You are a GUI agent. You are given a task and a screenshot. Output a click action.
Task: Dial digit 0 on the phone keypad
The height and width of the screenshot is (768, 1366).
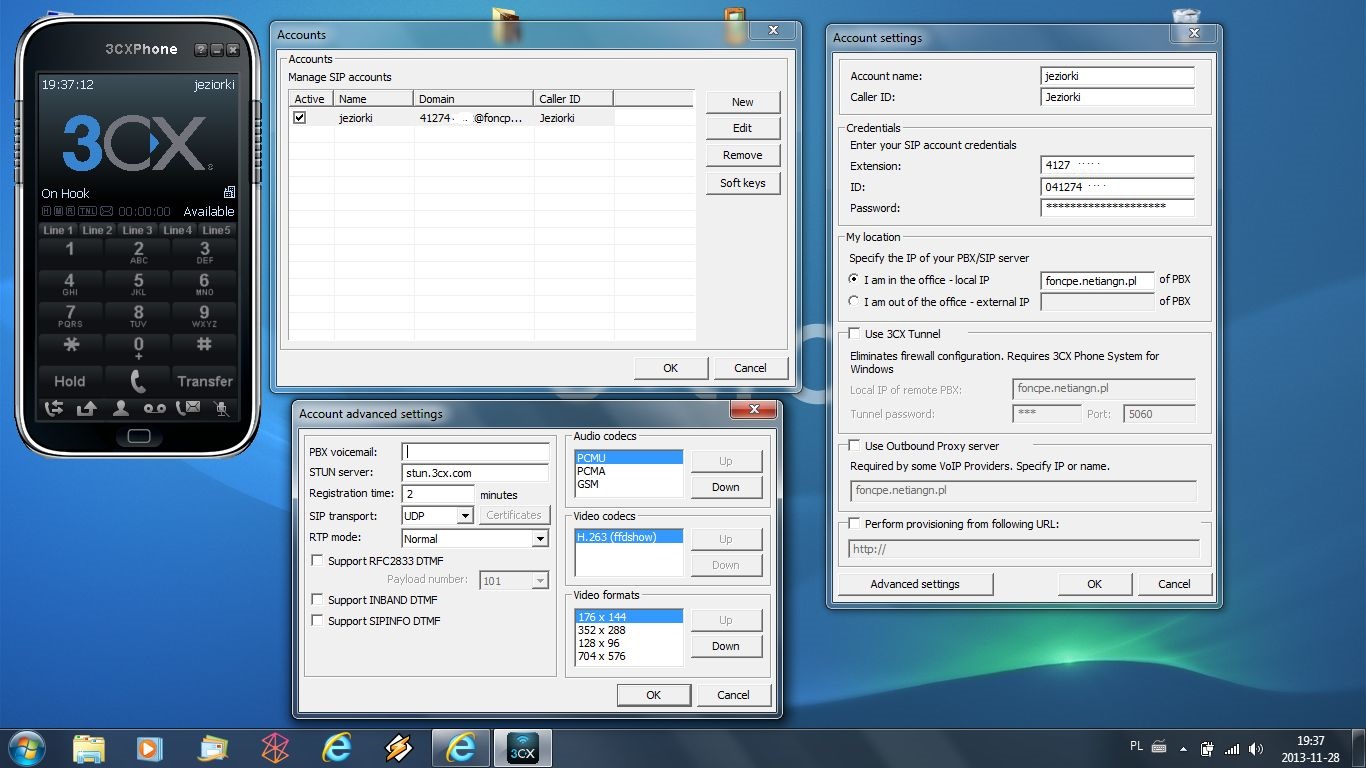tap(138, 347)
